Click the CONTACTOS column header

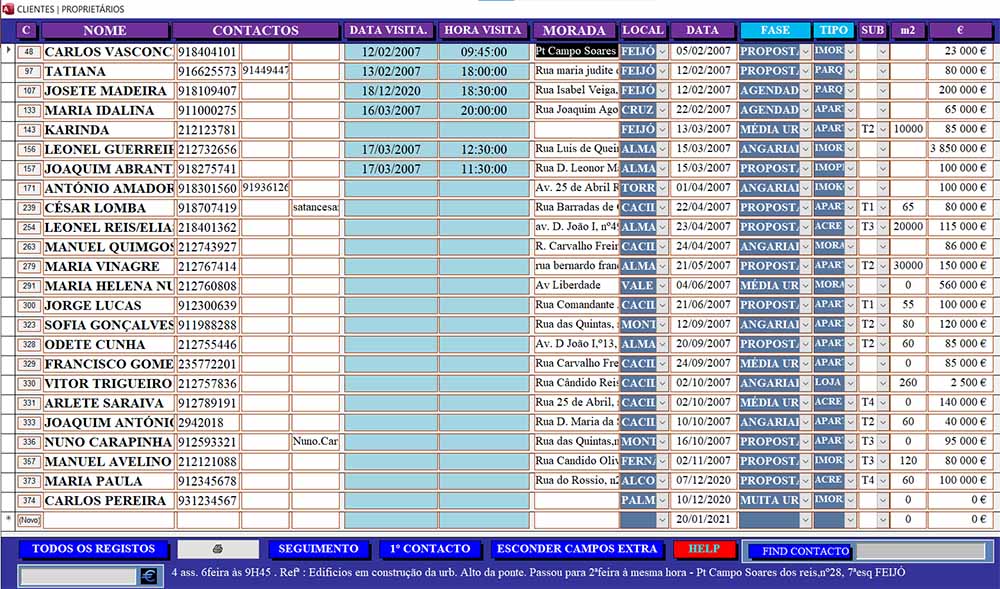click(255, 30)
